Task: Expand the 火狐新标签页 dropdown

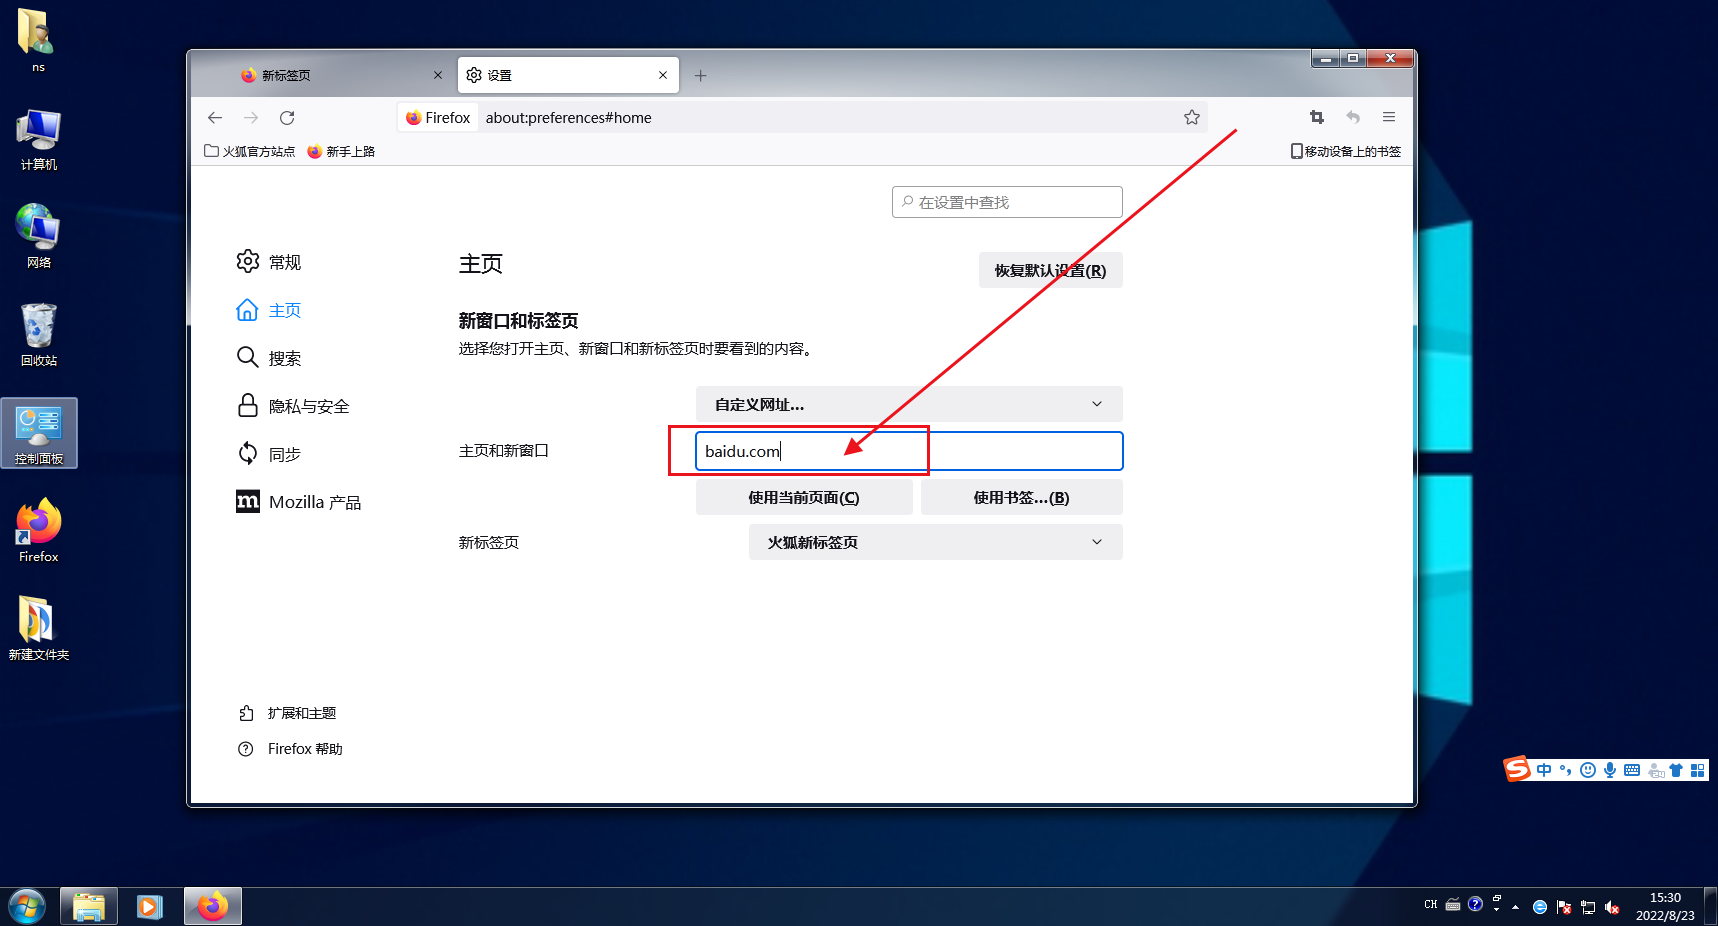Action: (x=935, y=542)
